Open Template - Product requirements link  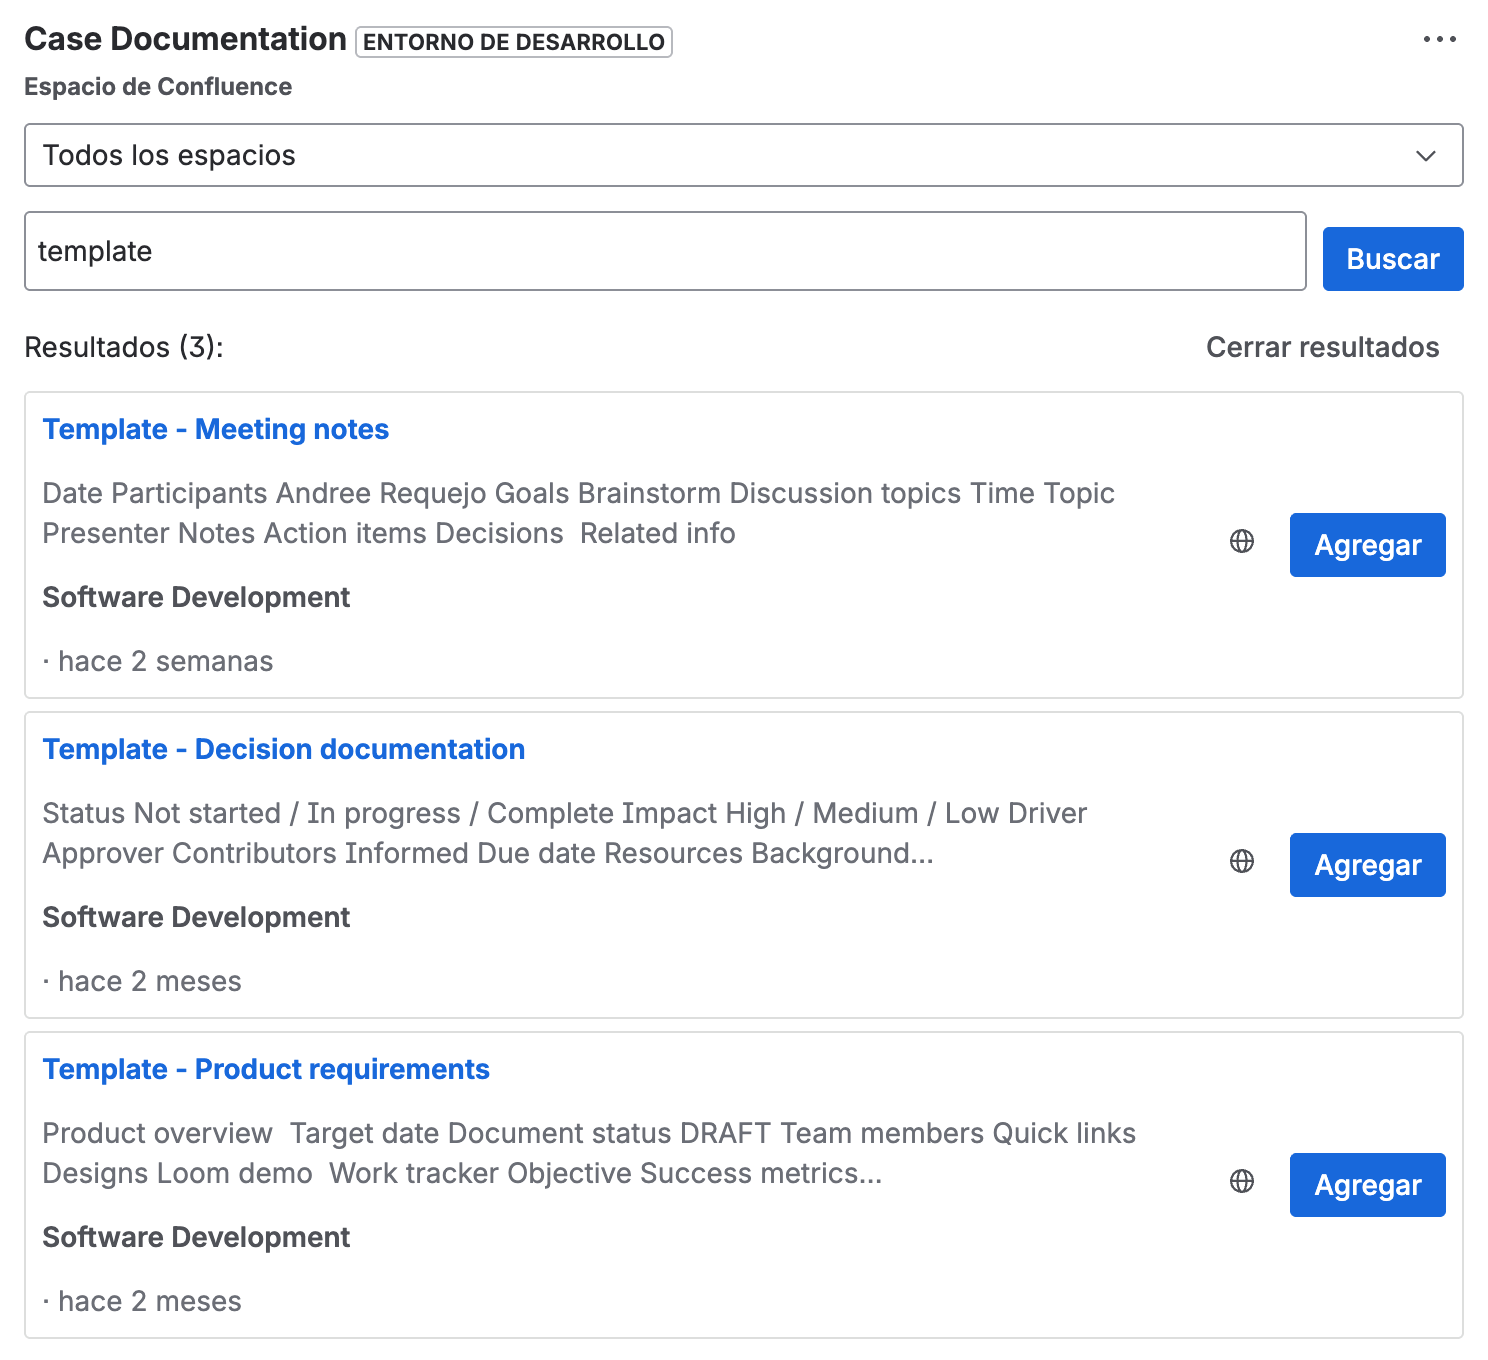pyautogui.click(x=266, y=1069)
